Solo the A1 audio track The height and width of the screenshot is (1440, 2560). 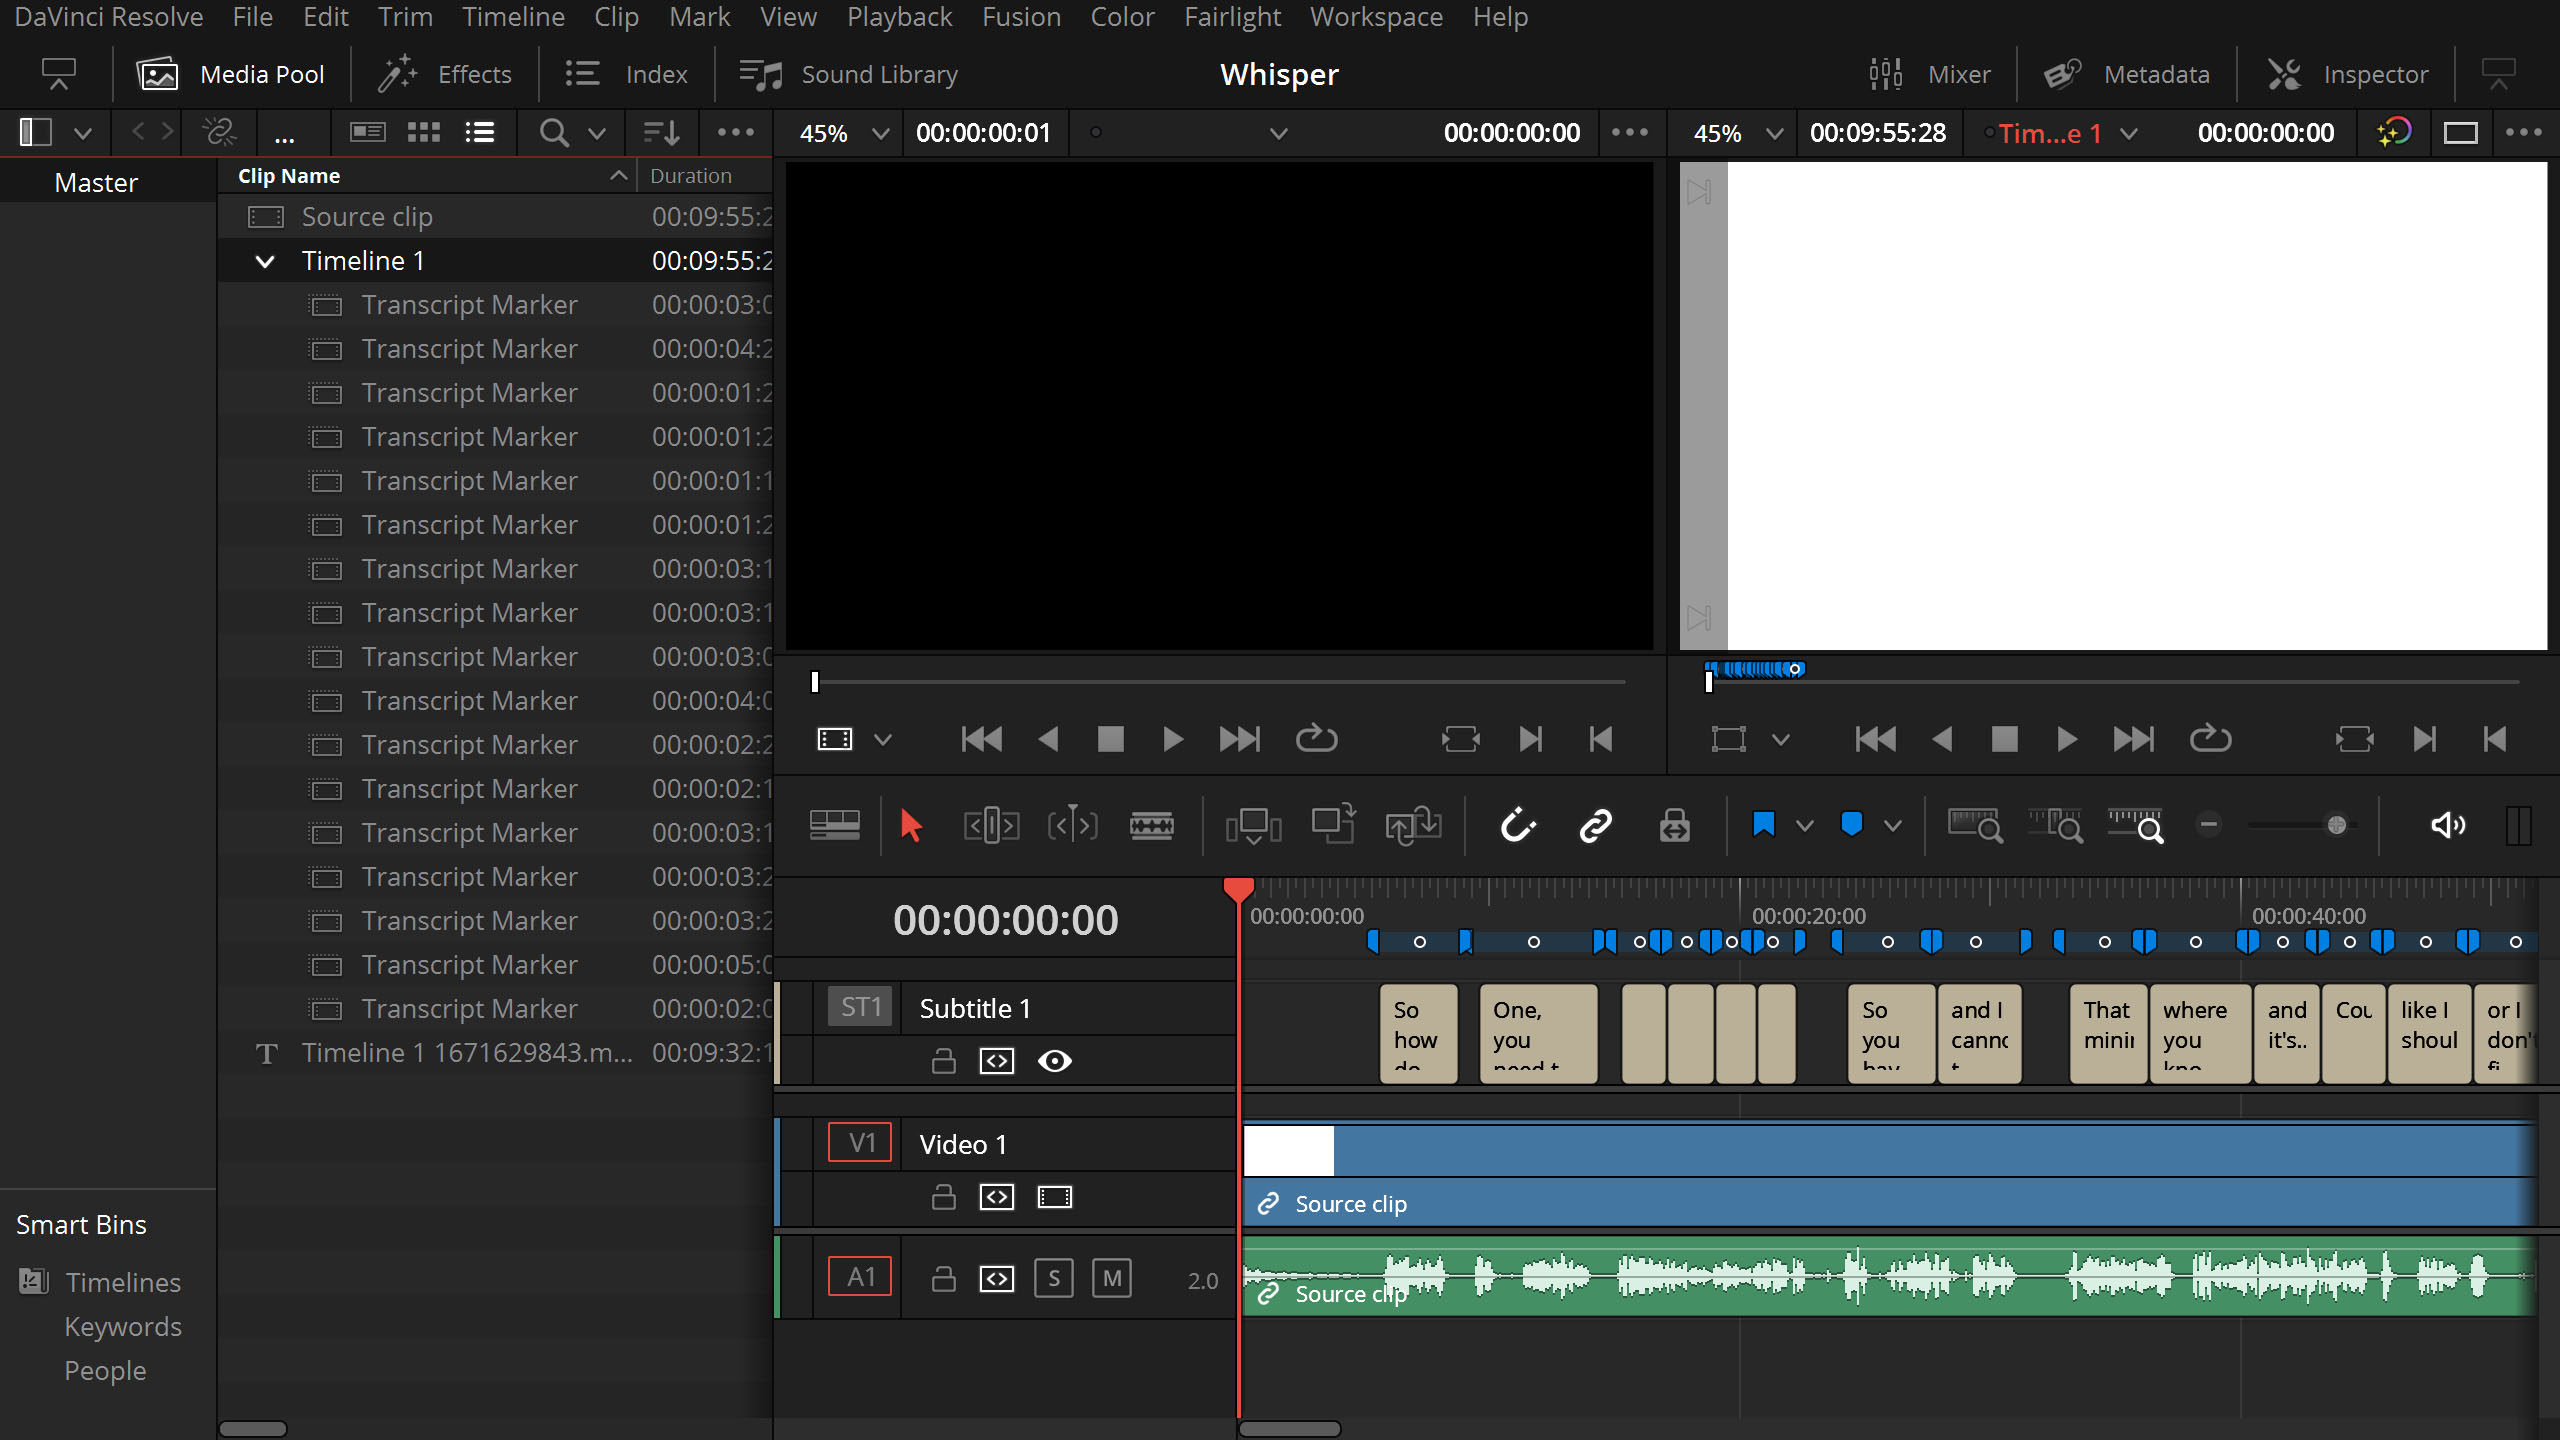click(1054, 1278)
